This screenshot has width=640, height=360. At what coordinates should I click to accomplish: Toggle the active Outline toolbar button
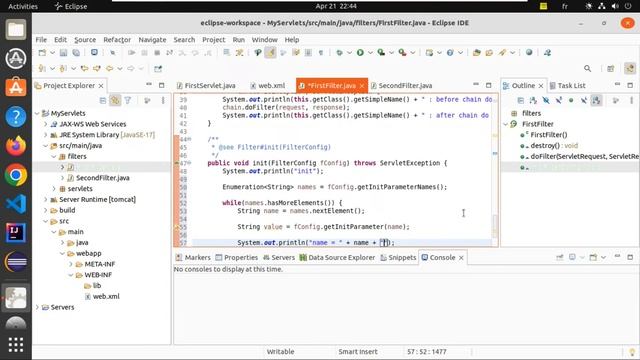(596, 100)
